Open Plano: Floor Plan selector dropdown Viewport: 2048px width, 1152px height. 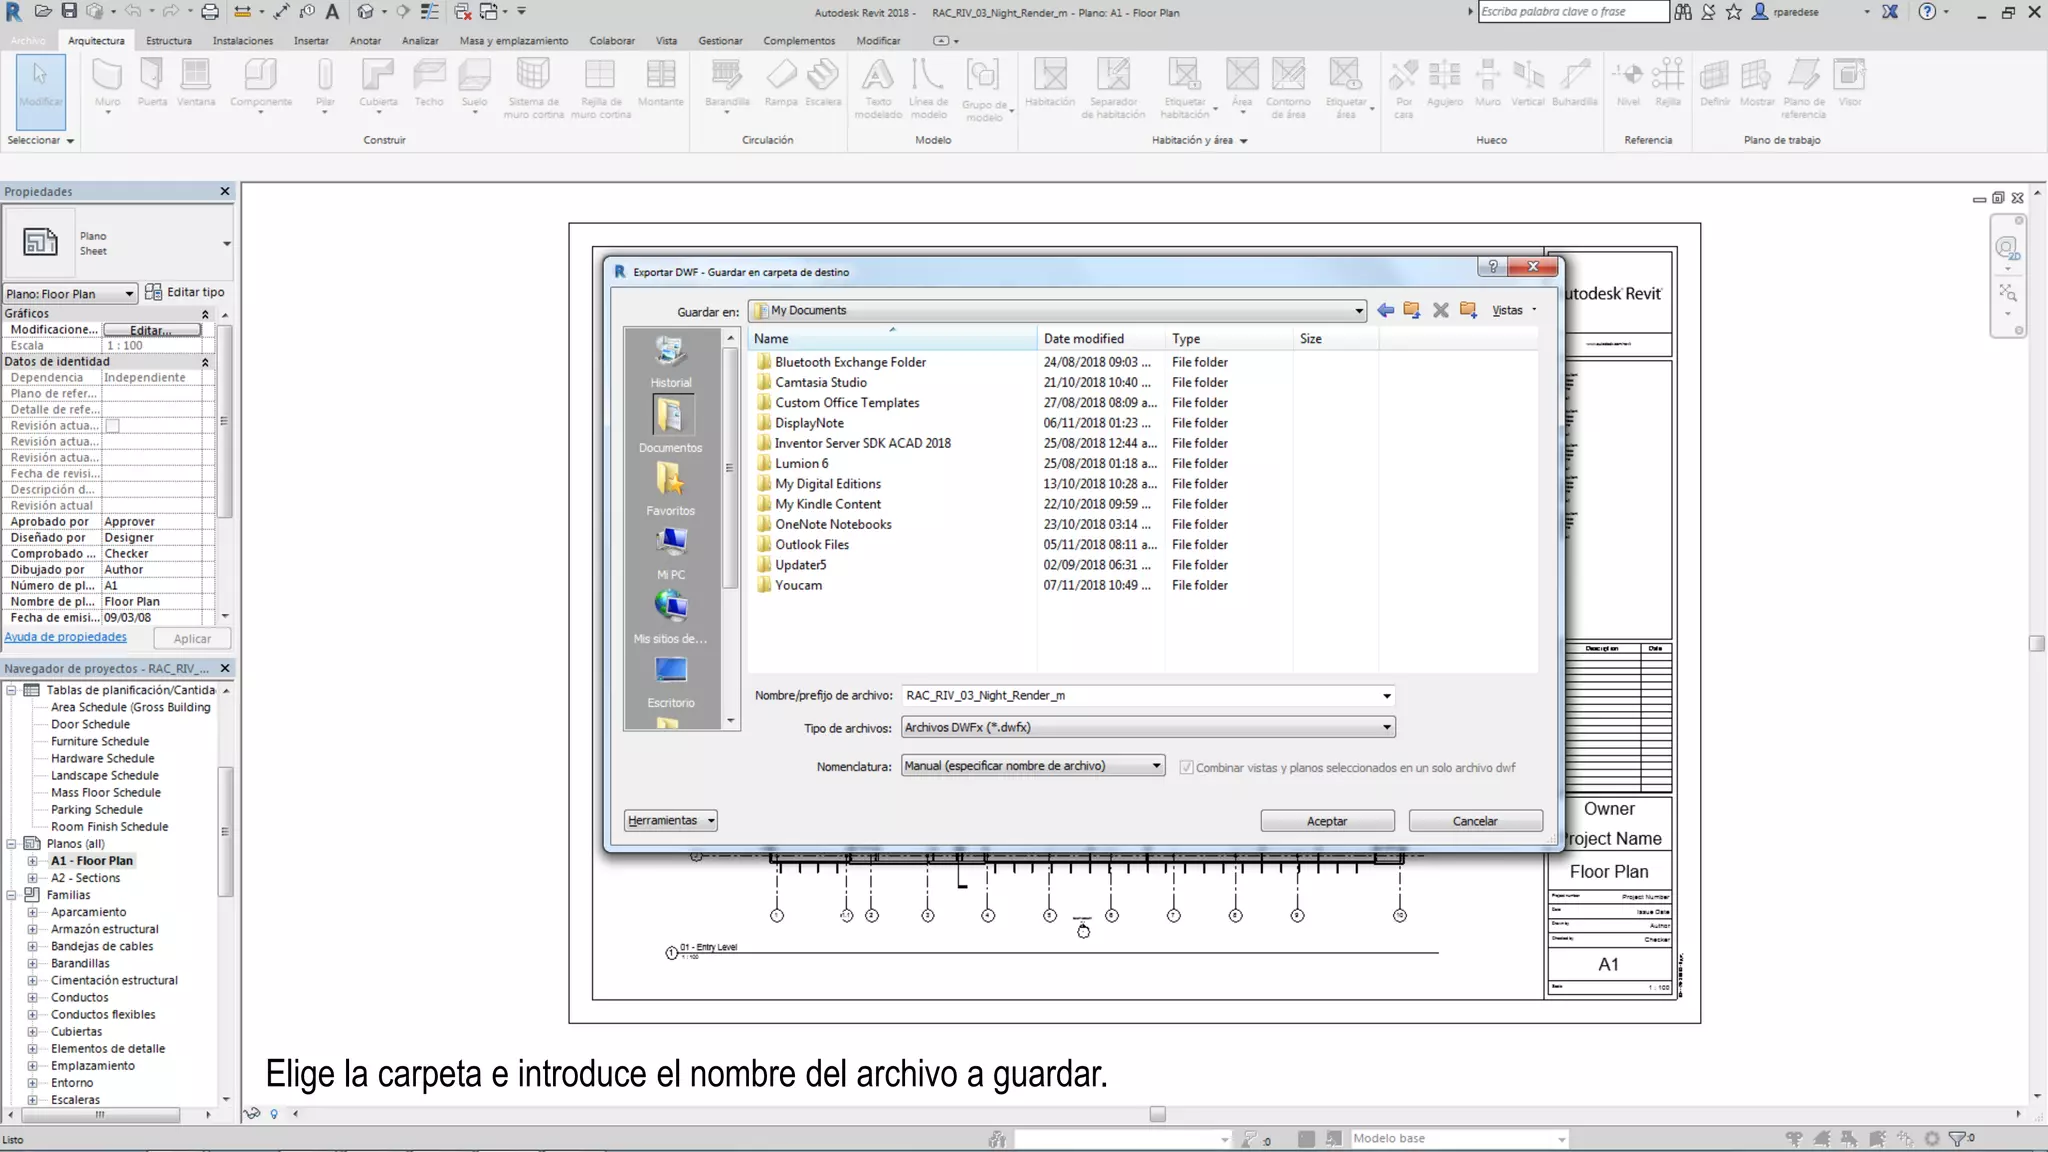[x=69, y=293]
